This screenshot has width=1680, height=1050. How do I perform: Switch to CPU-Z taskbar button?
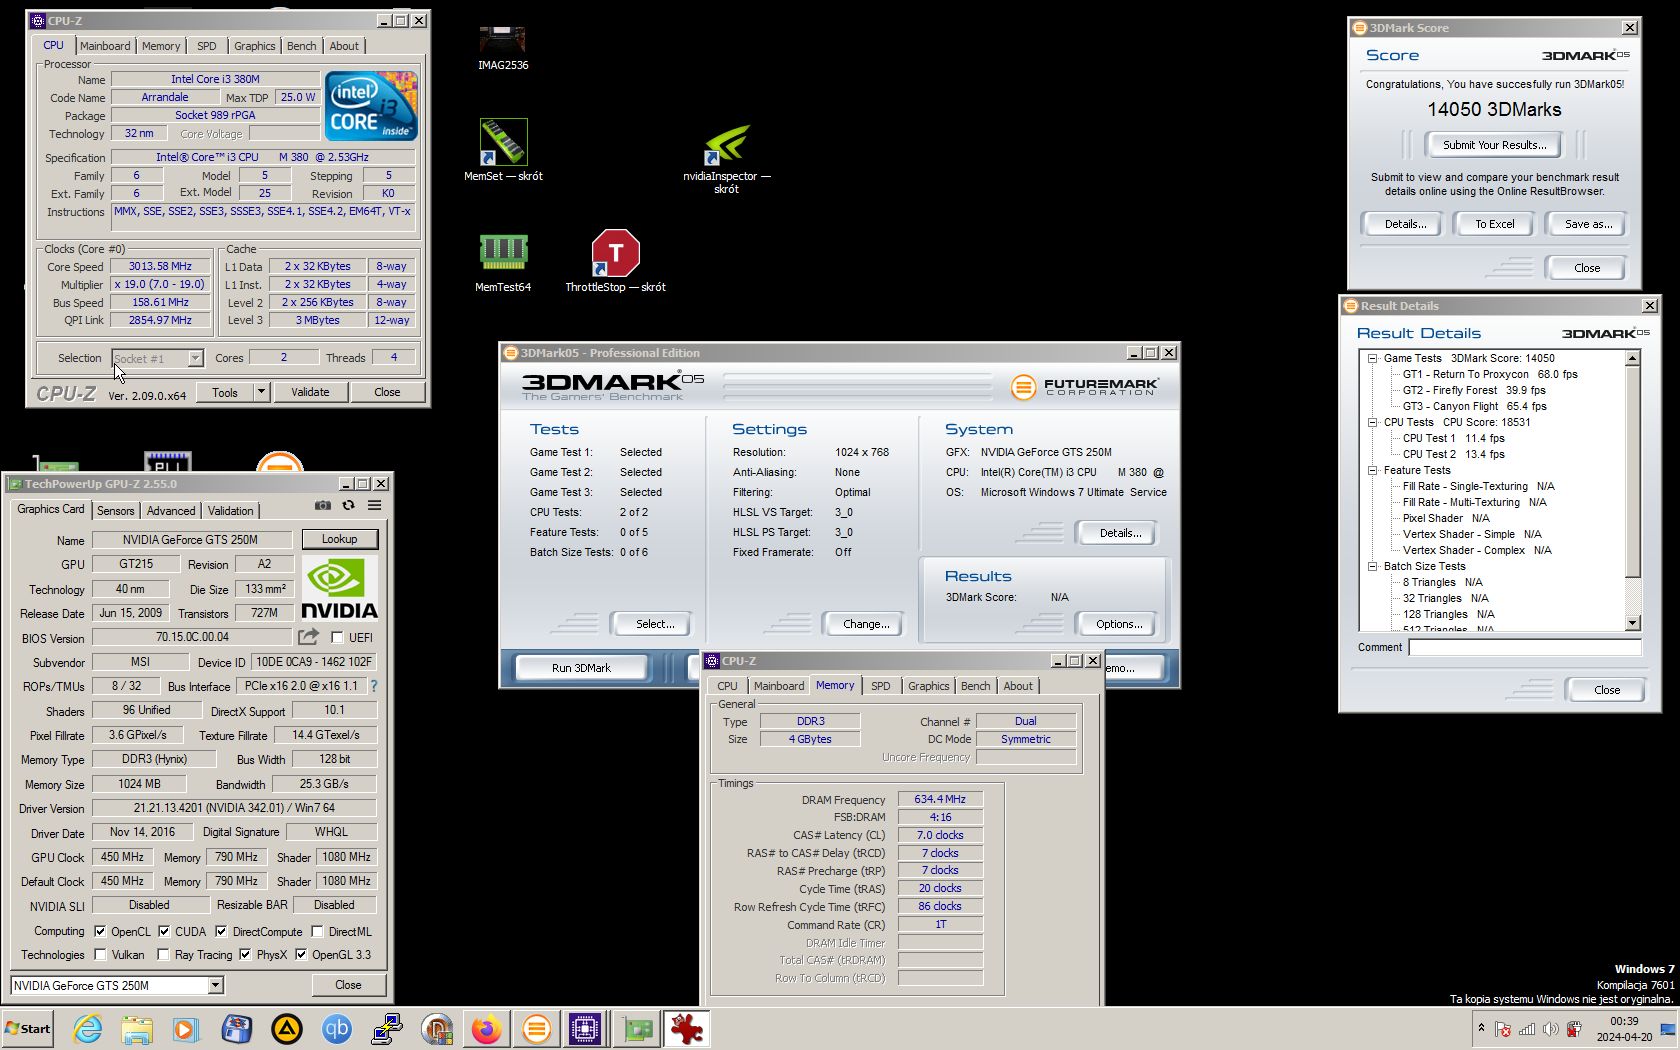click(x=585, y=1029)
